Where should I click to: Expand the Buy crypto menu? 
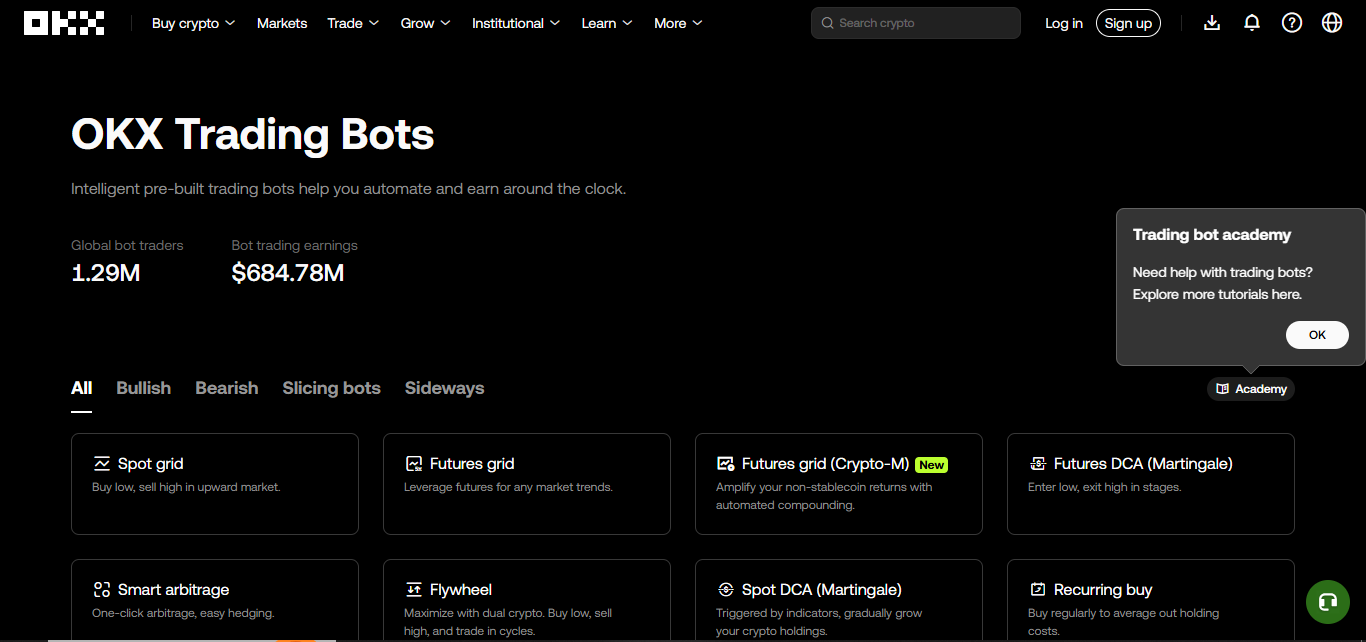point(193,23)
